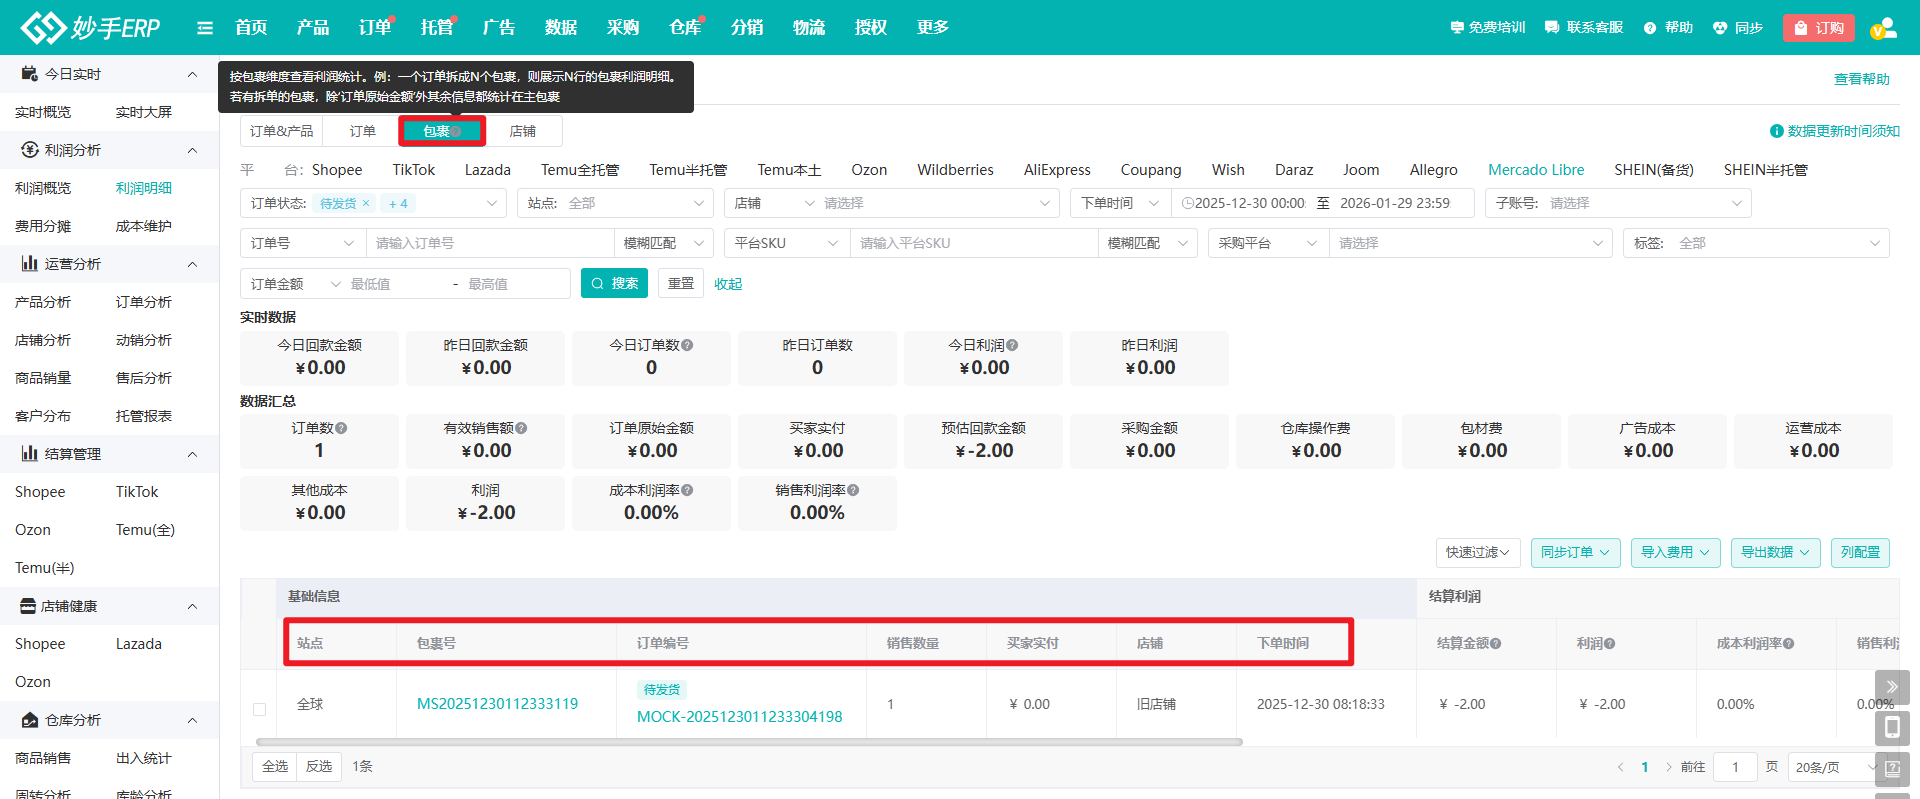Viewport: 1920px width, 799px height.
Task: Click the 搜索 search button
Action: pos(614,284)
